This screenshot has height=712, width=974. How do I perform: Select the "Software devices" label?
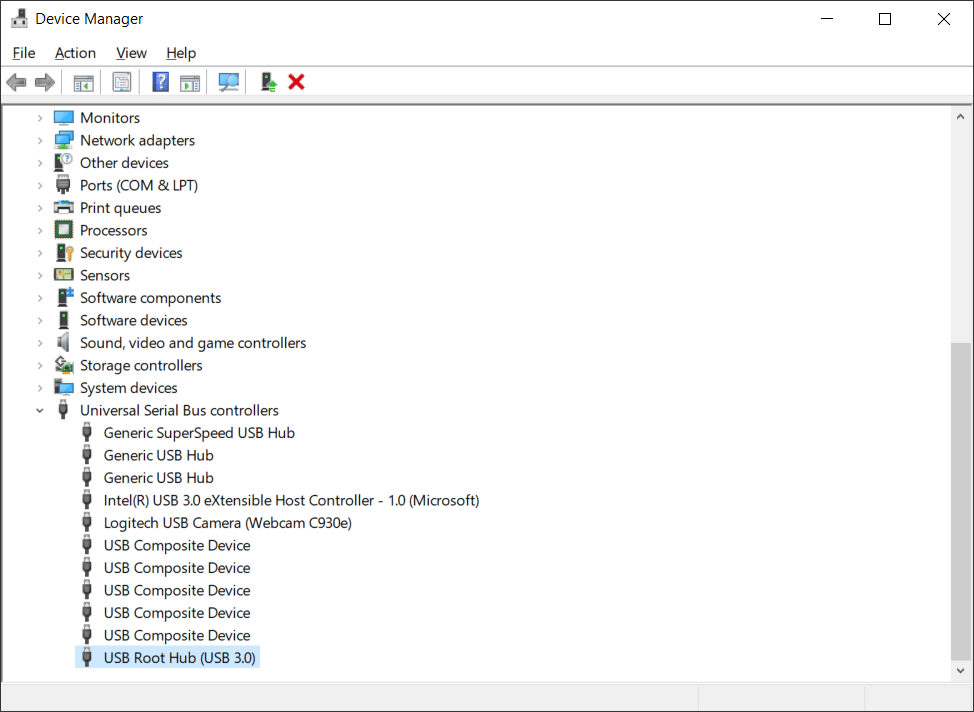coord(134,321)
